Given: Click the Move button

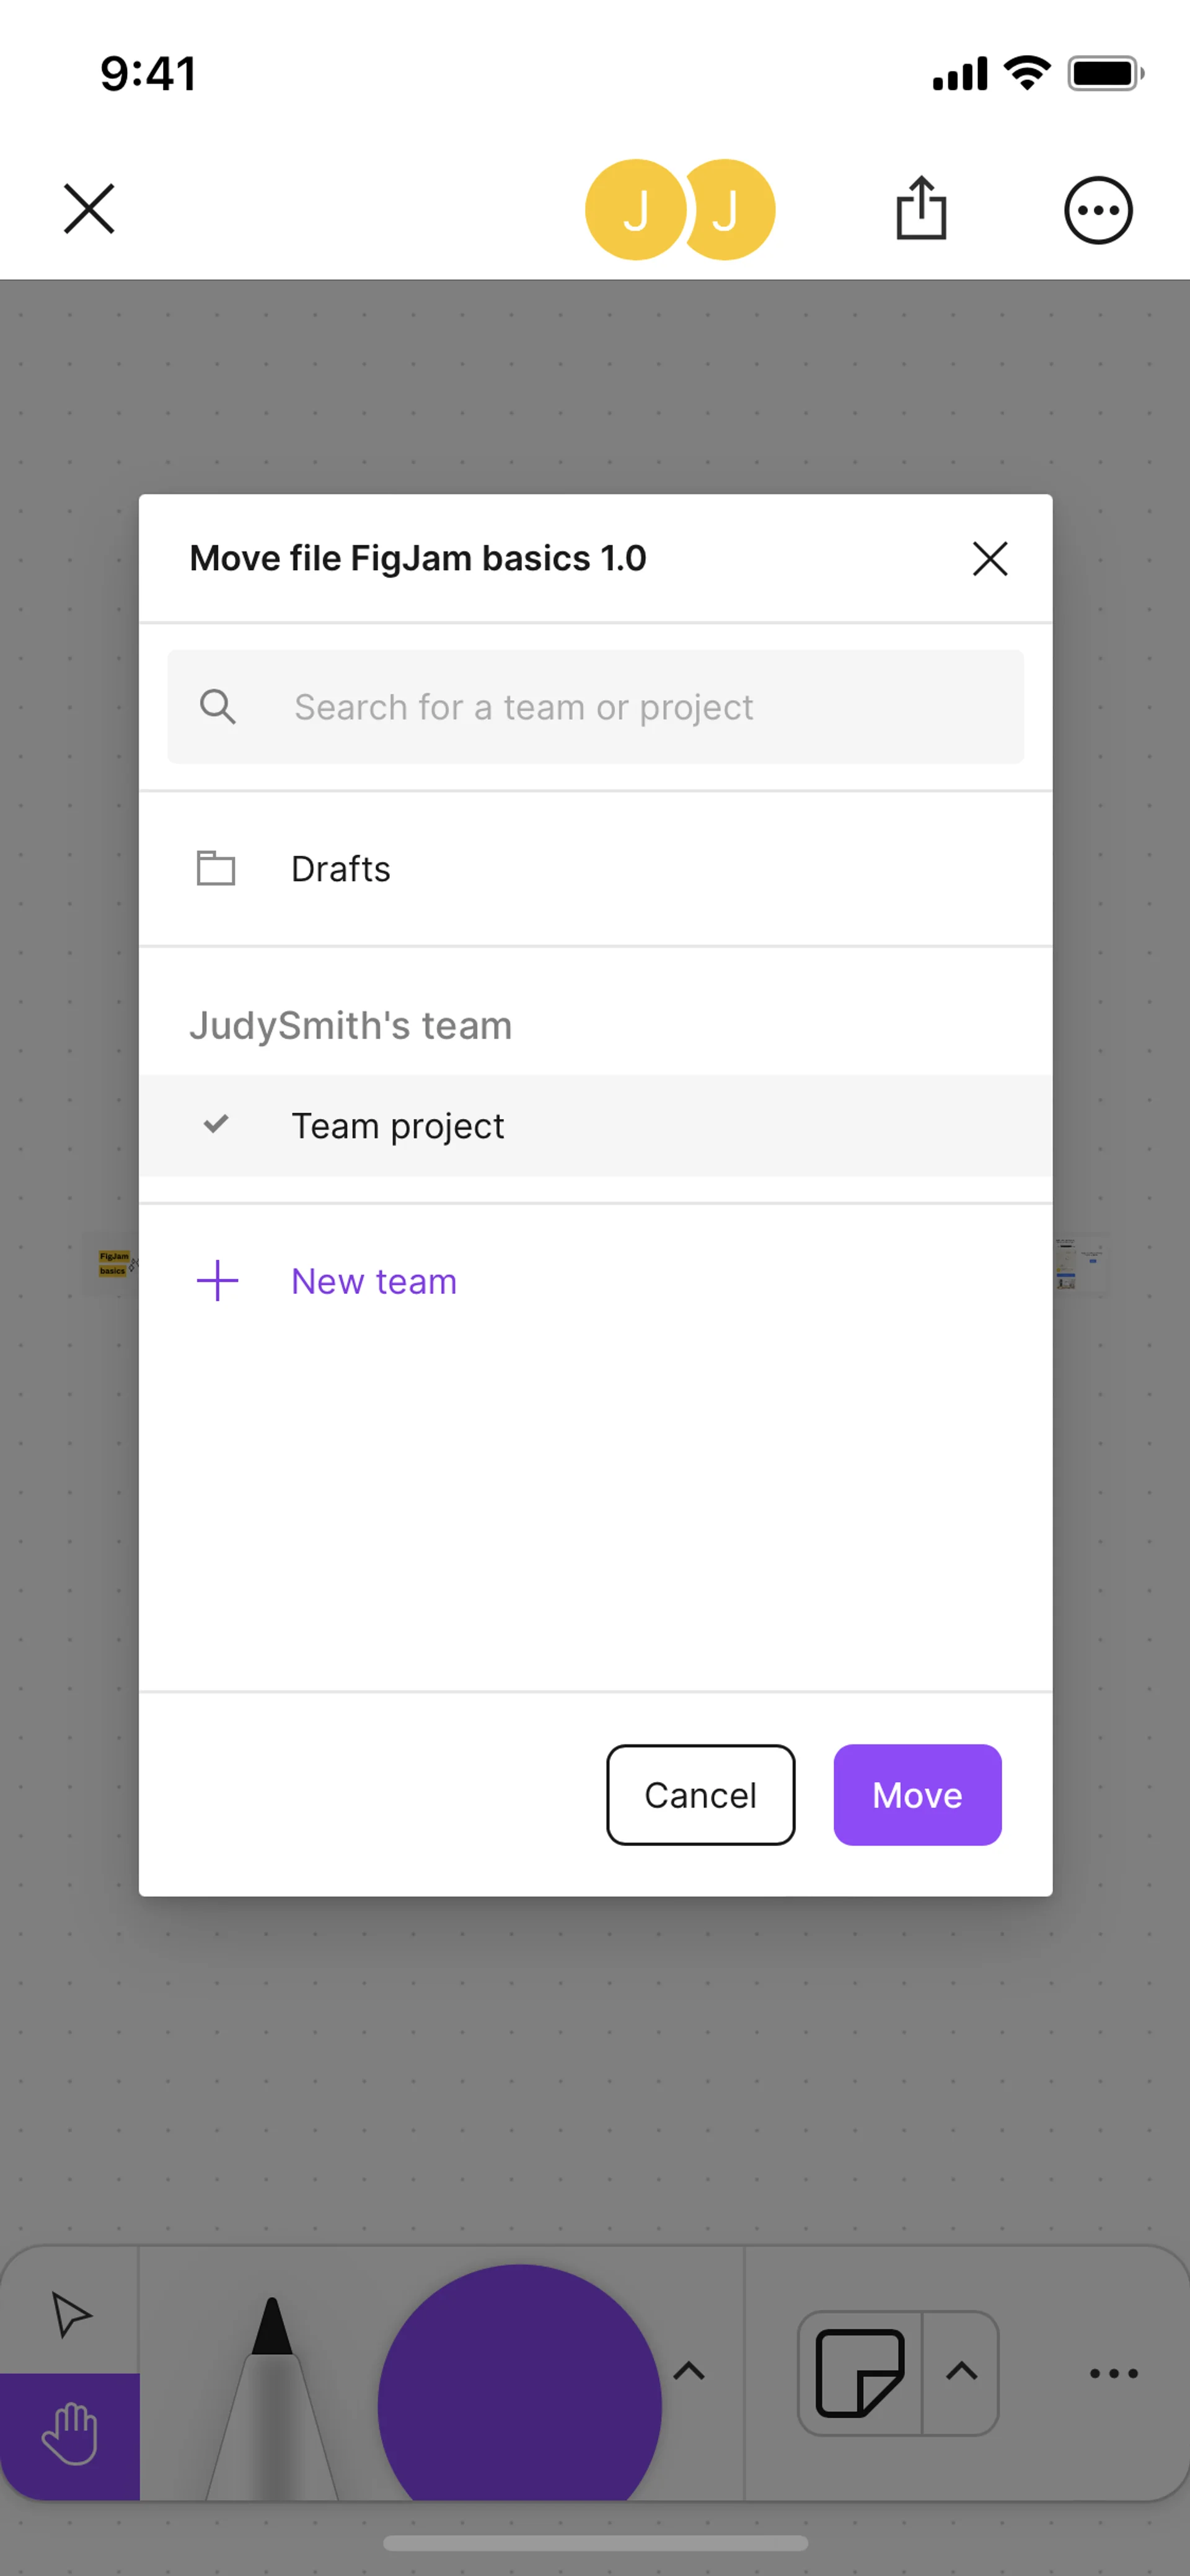Looking at the screenshot, I should 917,1795.
